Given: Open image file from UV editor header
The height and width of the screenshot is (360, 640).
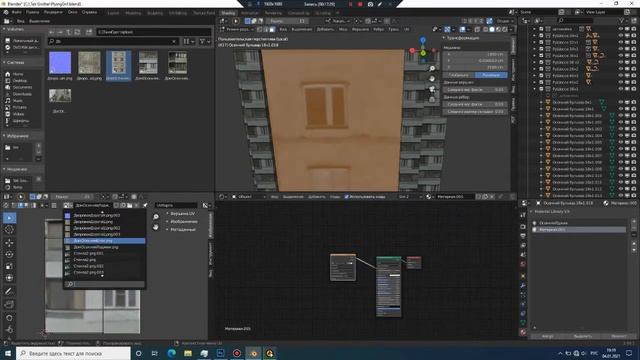Looking at the screenshot, I should (130, 205).
